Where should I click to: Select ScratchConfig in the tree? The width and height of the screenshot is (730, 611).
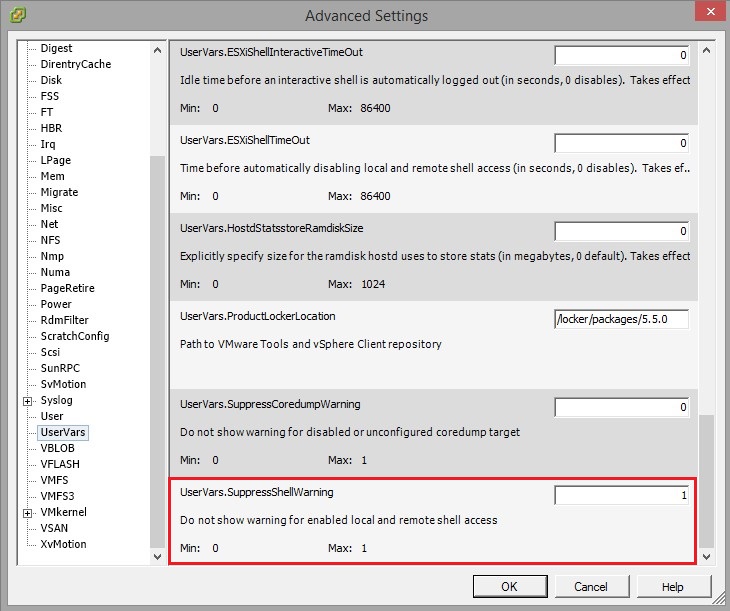(x=74, y=336)
